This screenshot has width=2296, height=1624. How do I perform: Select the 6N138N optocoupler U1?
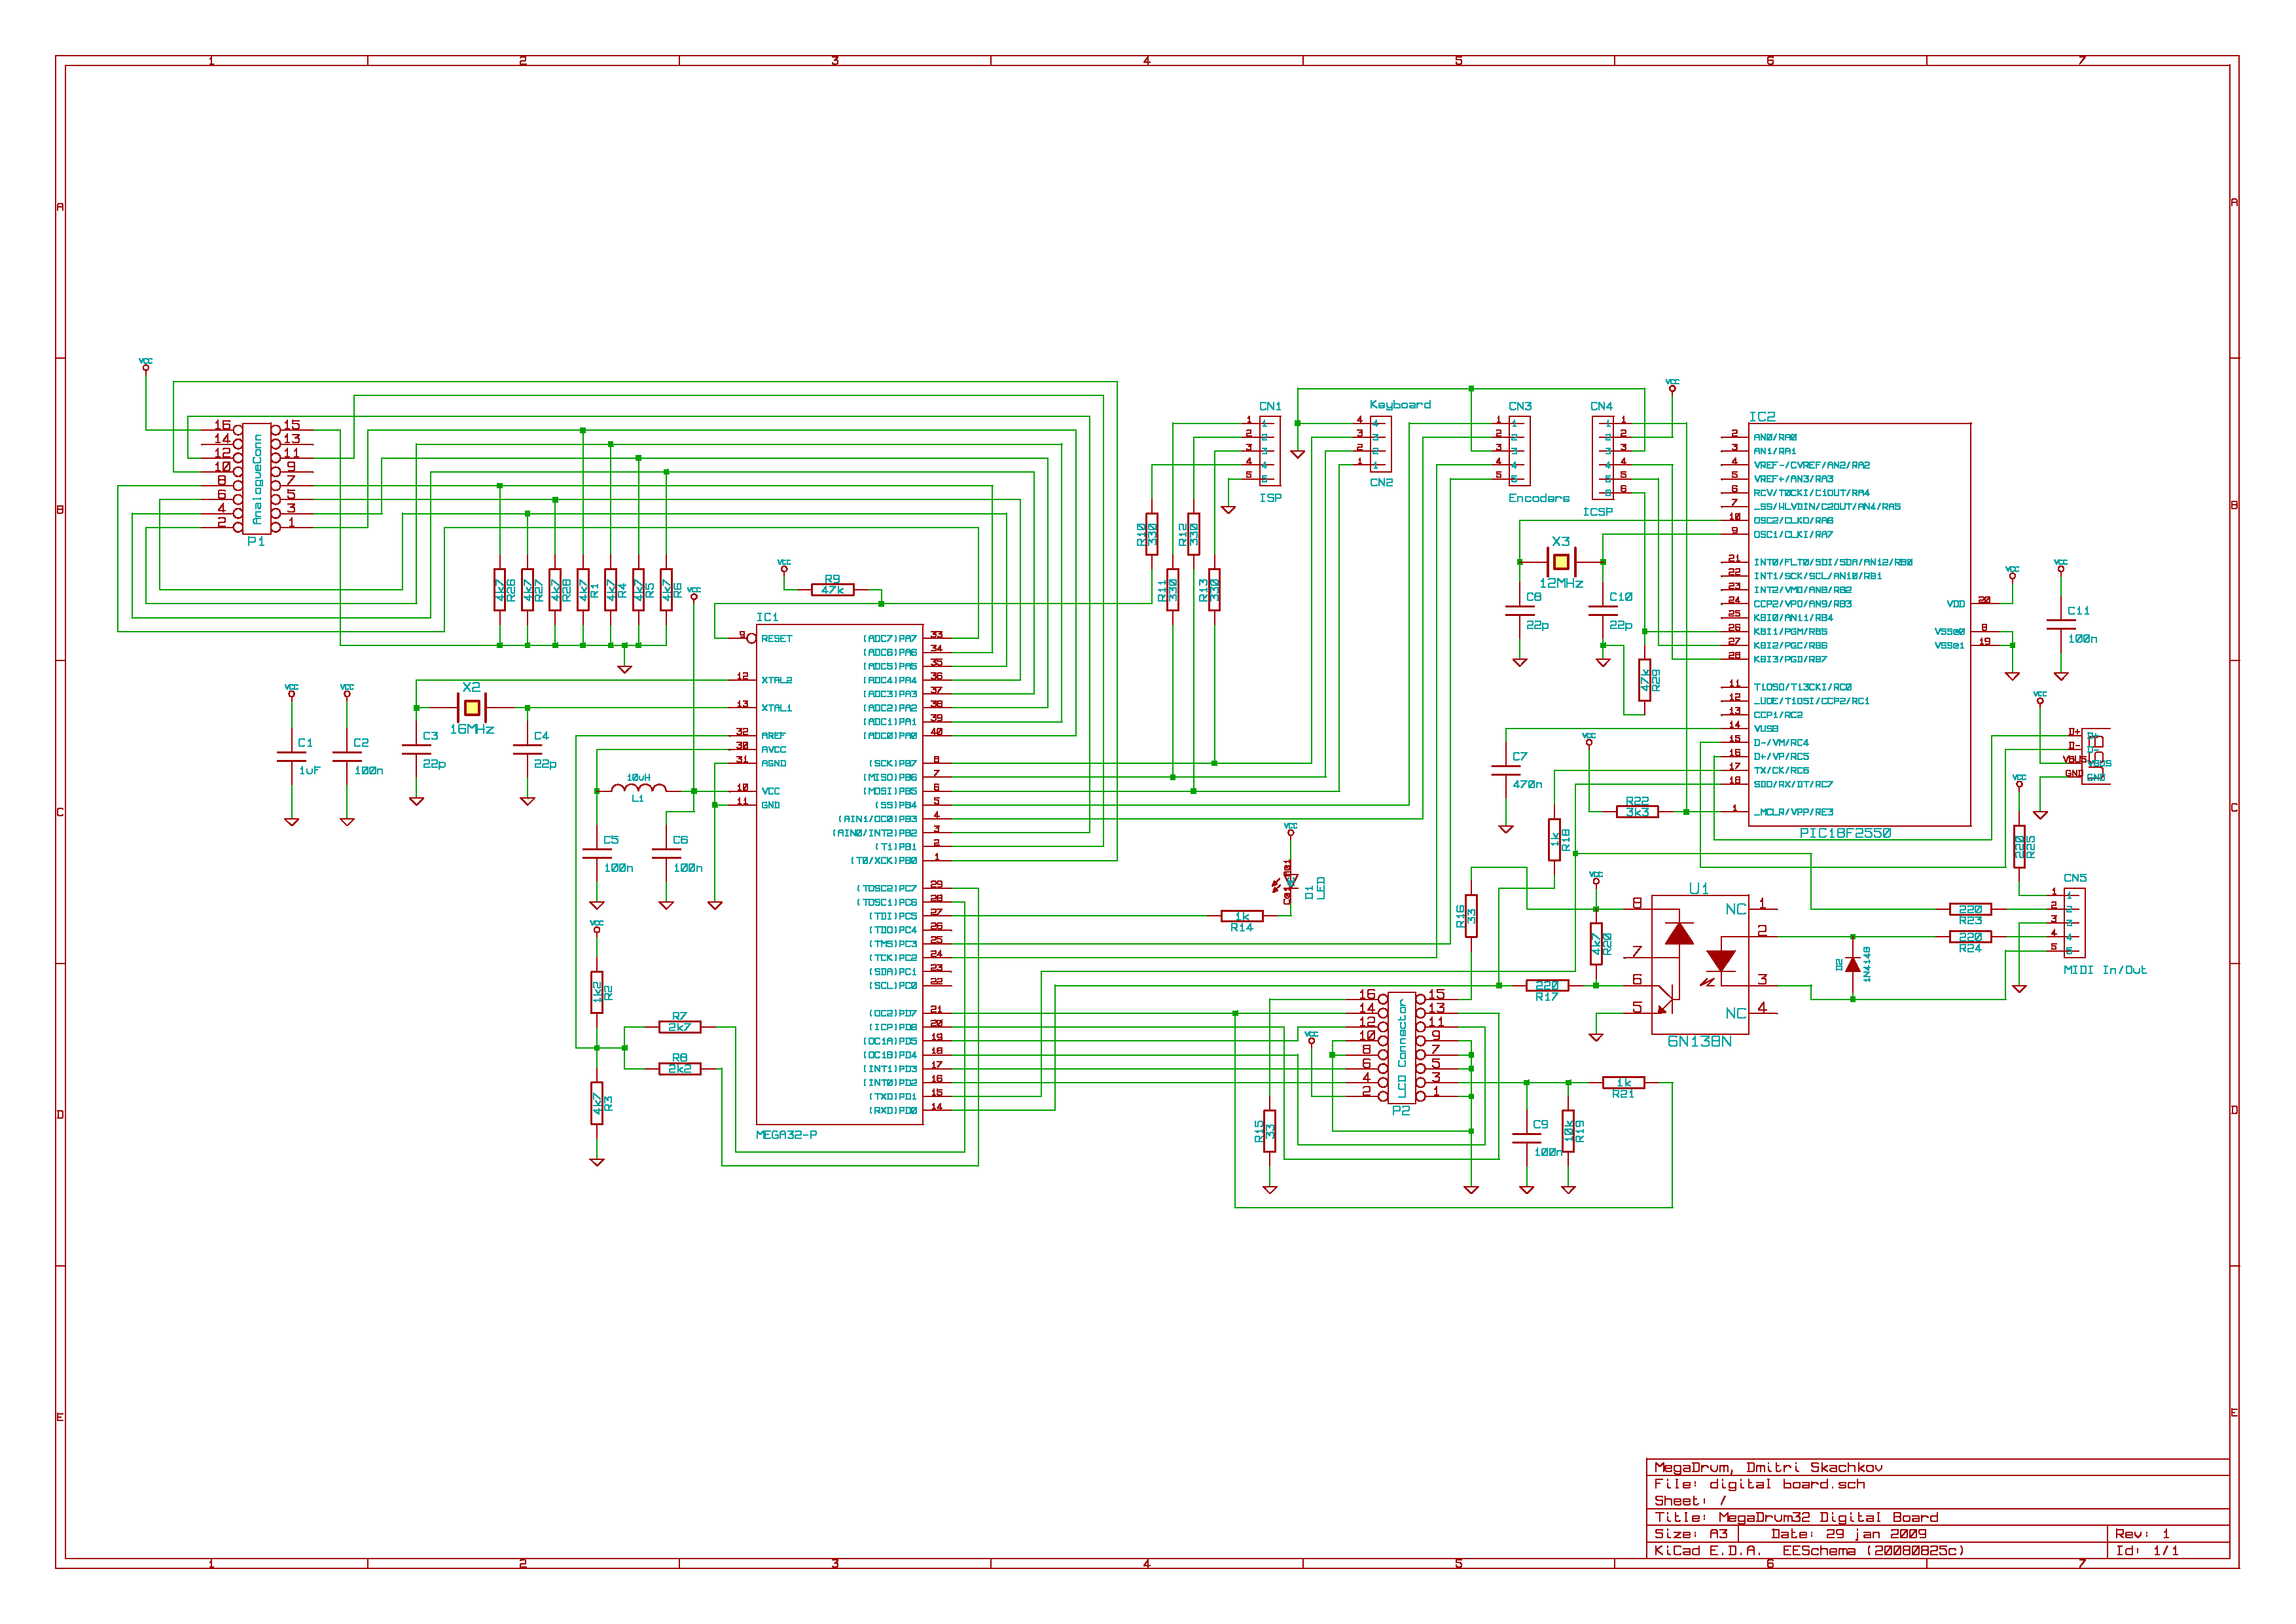tap(1699, 964)
